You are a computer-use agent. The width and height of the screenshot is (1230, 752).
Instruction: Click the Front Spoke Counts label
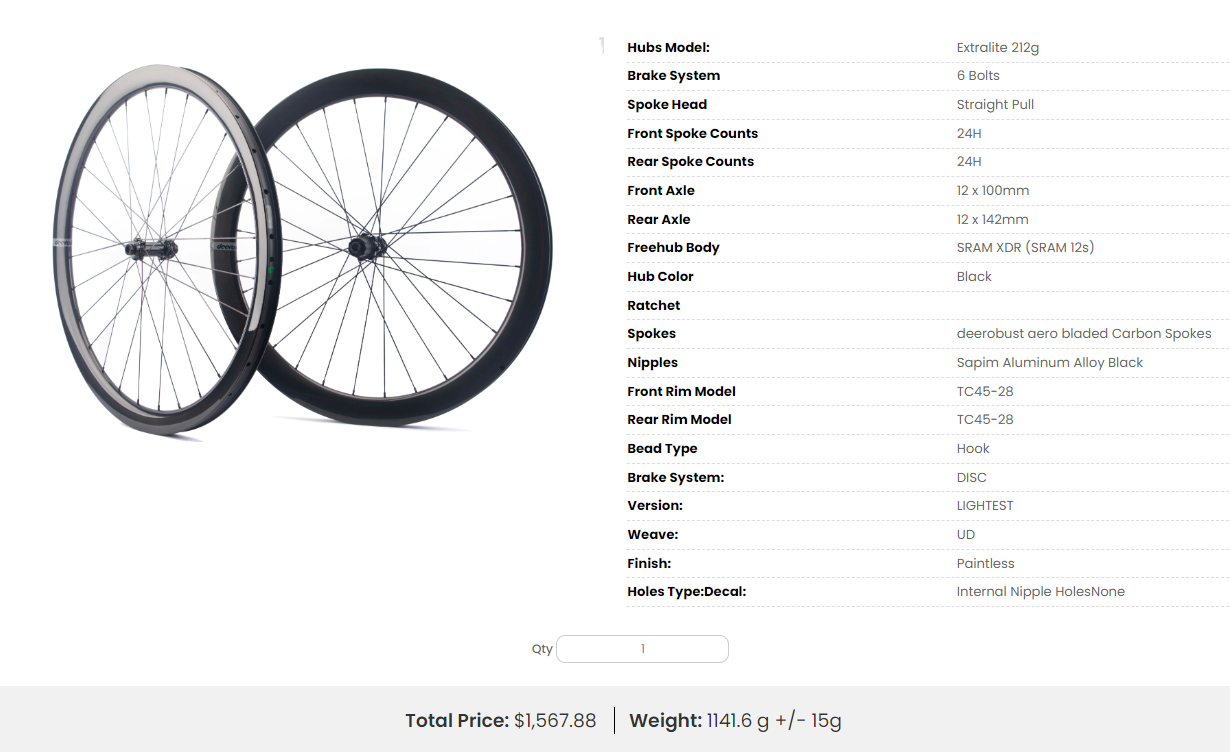point(692,133)
